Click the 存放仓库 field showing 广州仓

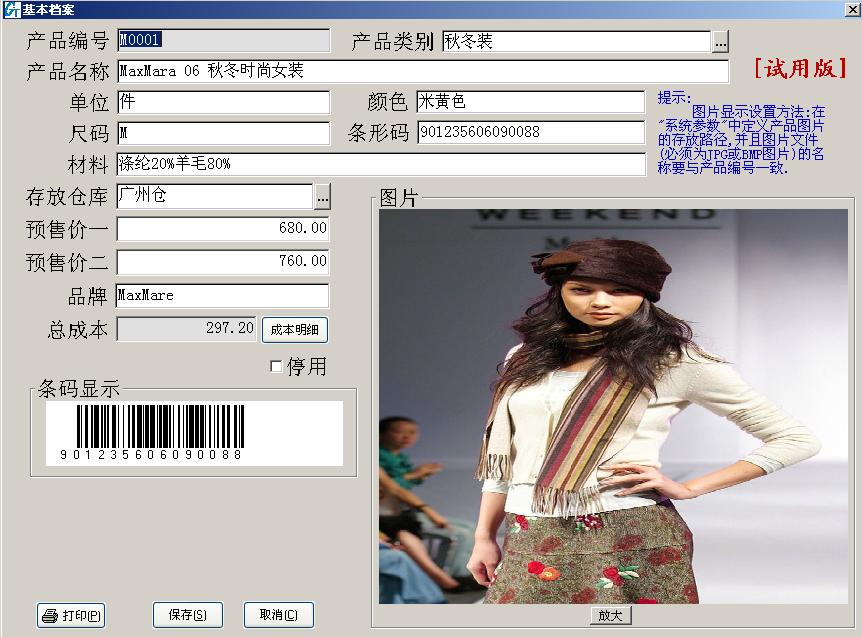click(215, 196)
